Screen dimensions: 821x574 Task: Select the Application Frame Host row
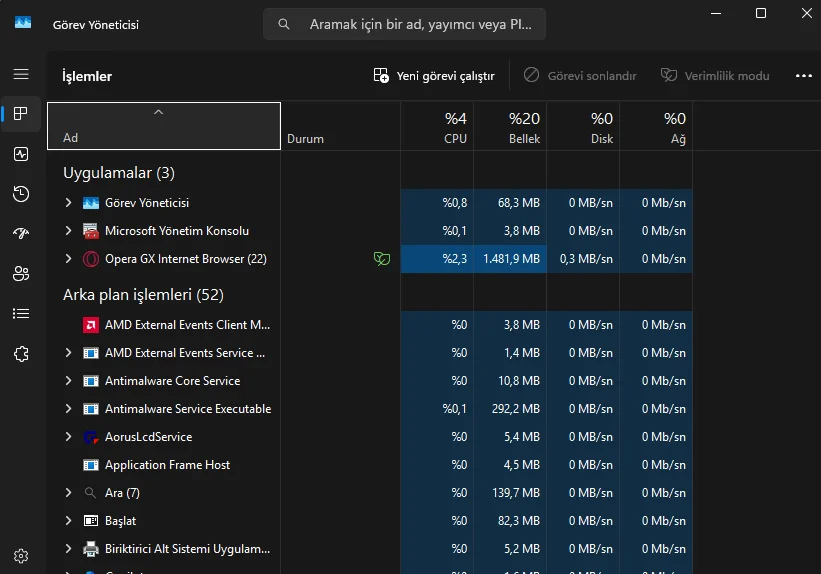(370, 465)
